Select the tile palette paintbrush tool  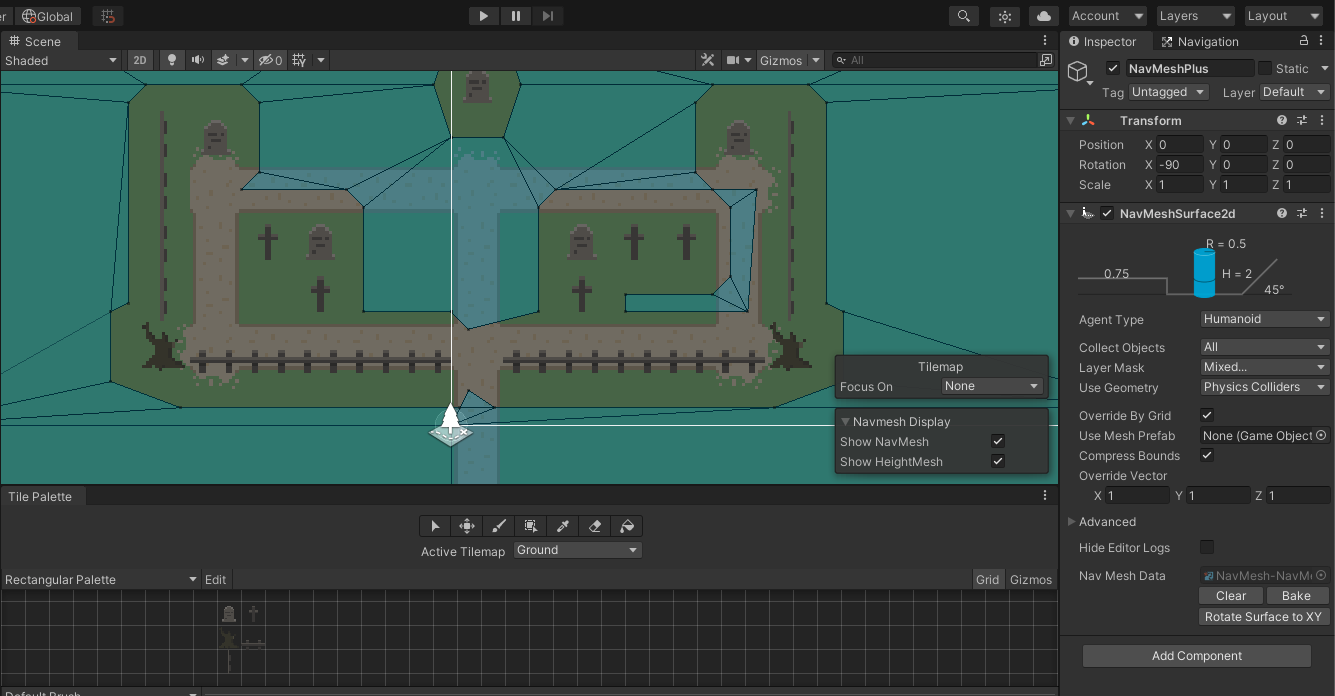499,526
